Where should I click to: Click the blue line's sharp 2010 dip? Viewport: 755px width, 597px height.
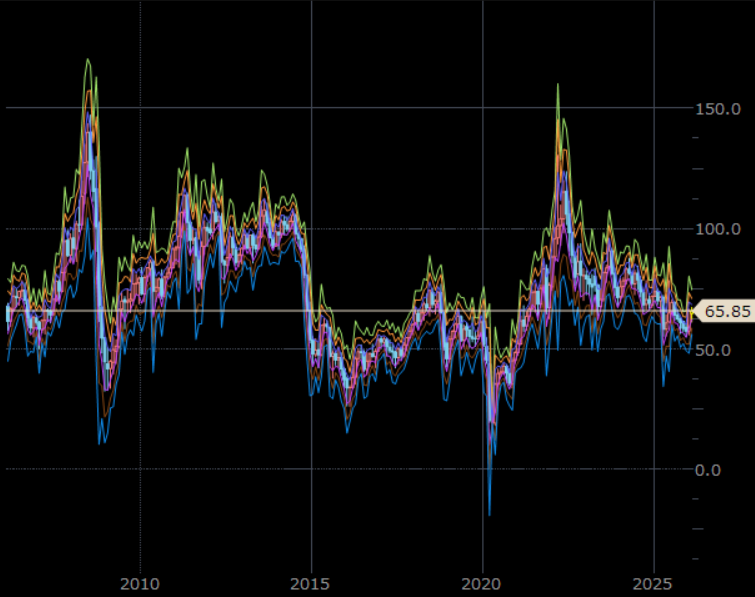153,372
